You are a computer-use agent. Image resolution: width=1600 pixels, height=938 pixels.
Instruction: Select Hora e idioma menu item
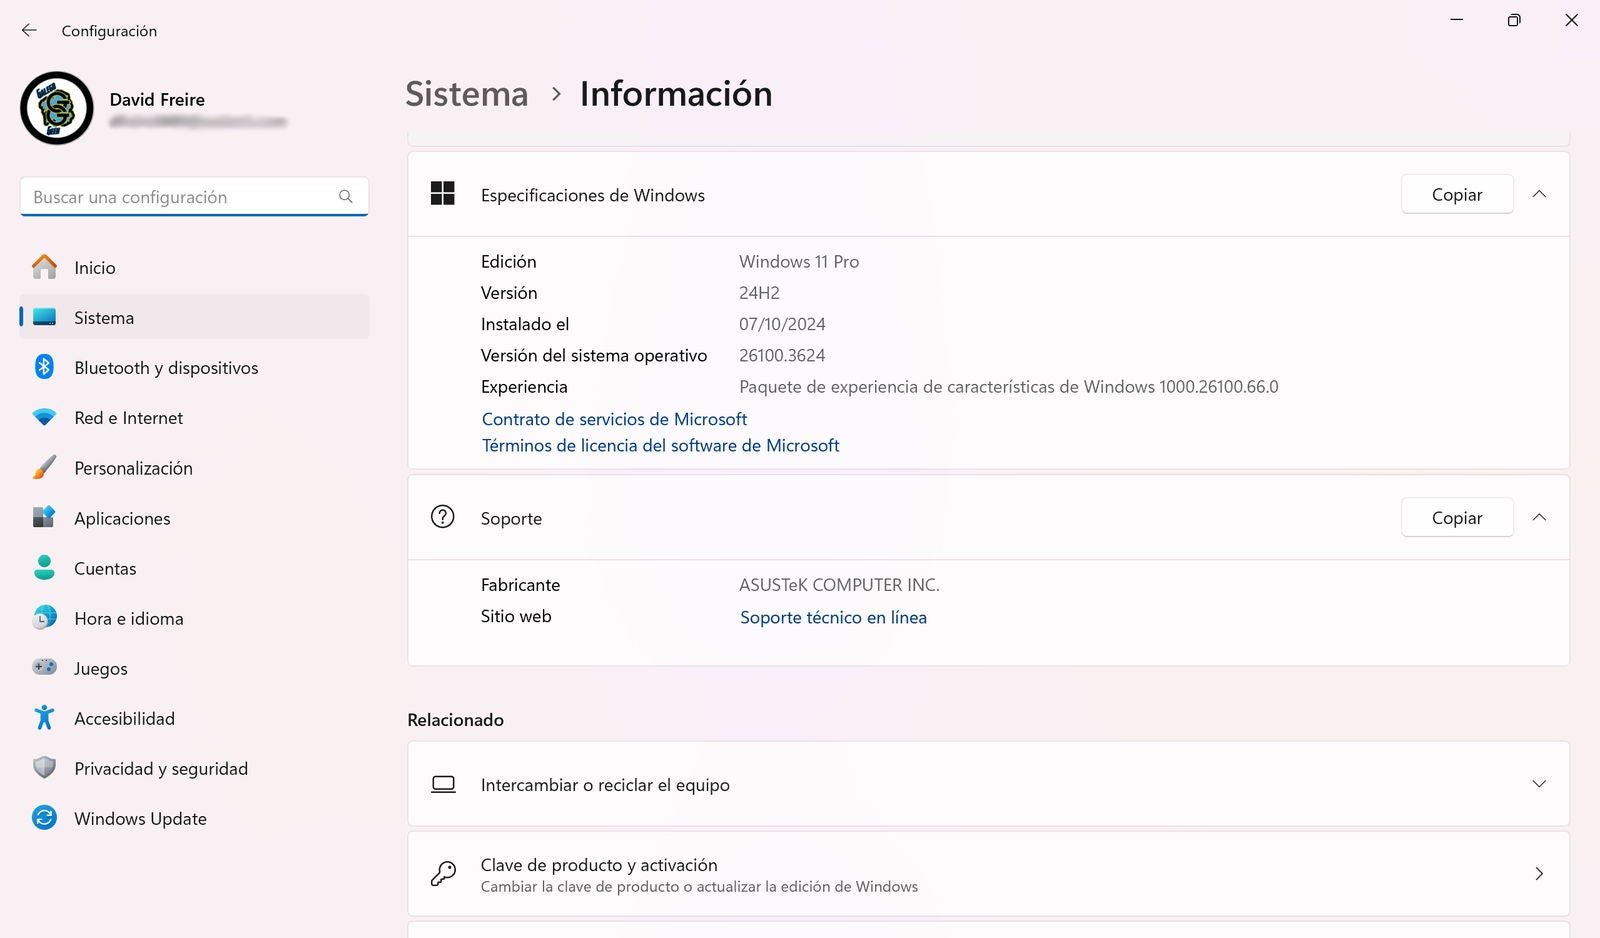128,618
